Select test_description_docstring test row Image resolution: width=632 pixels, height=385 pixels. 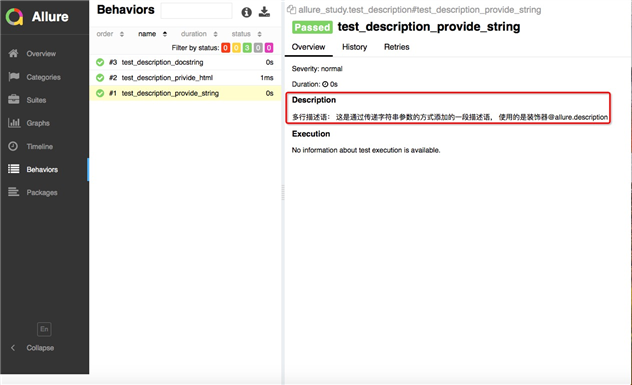tap(185, 62)
